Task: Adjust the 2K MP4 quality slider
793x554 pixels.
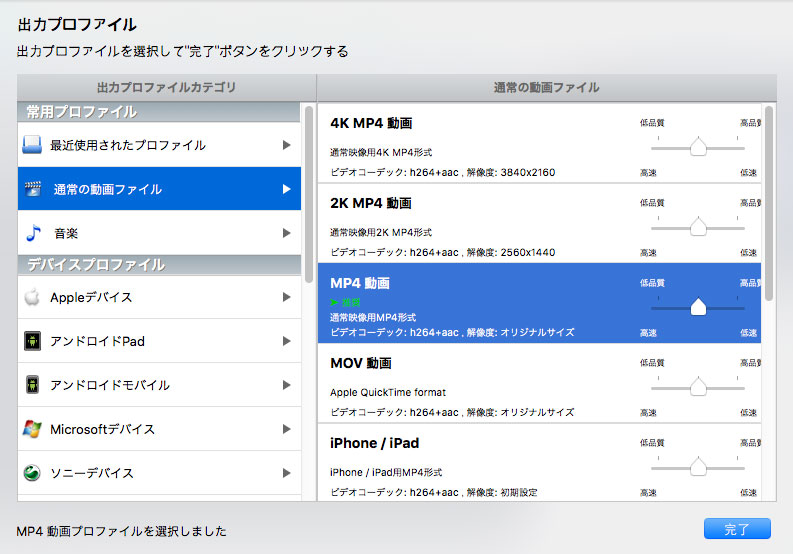Action: [x=698, y=226]
